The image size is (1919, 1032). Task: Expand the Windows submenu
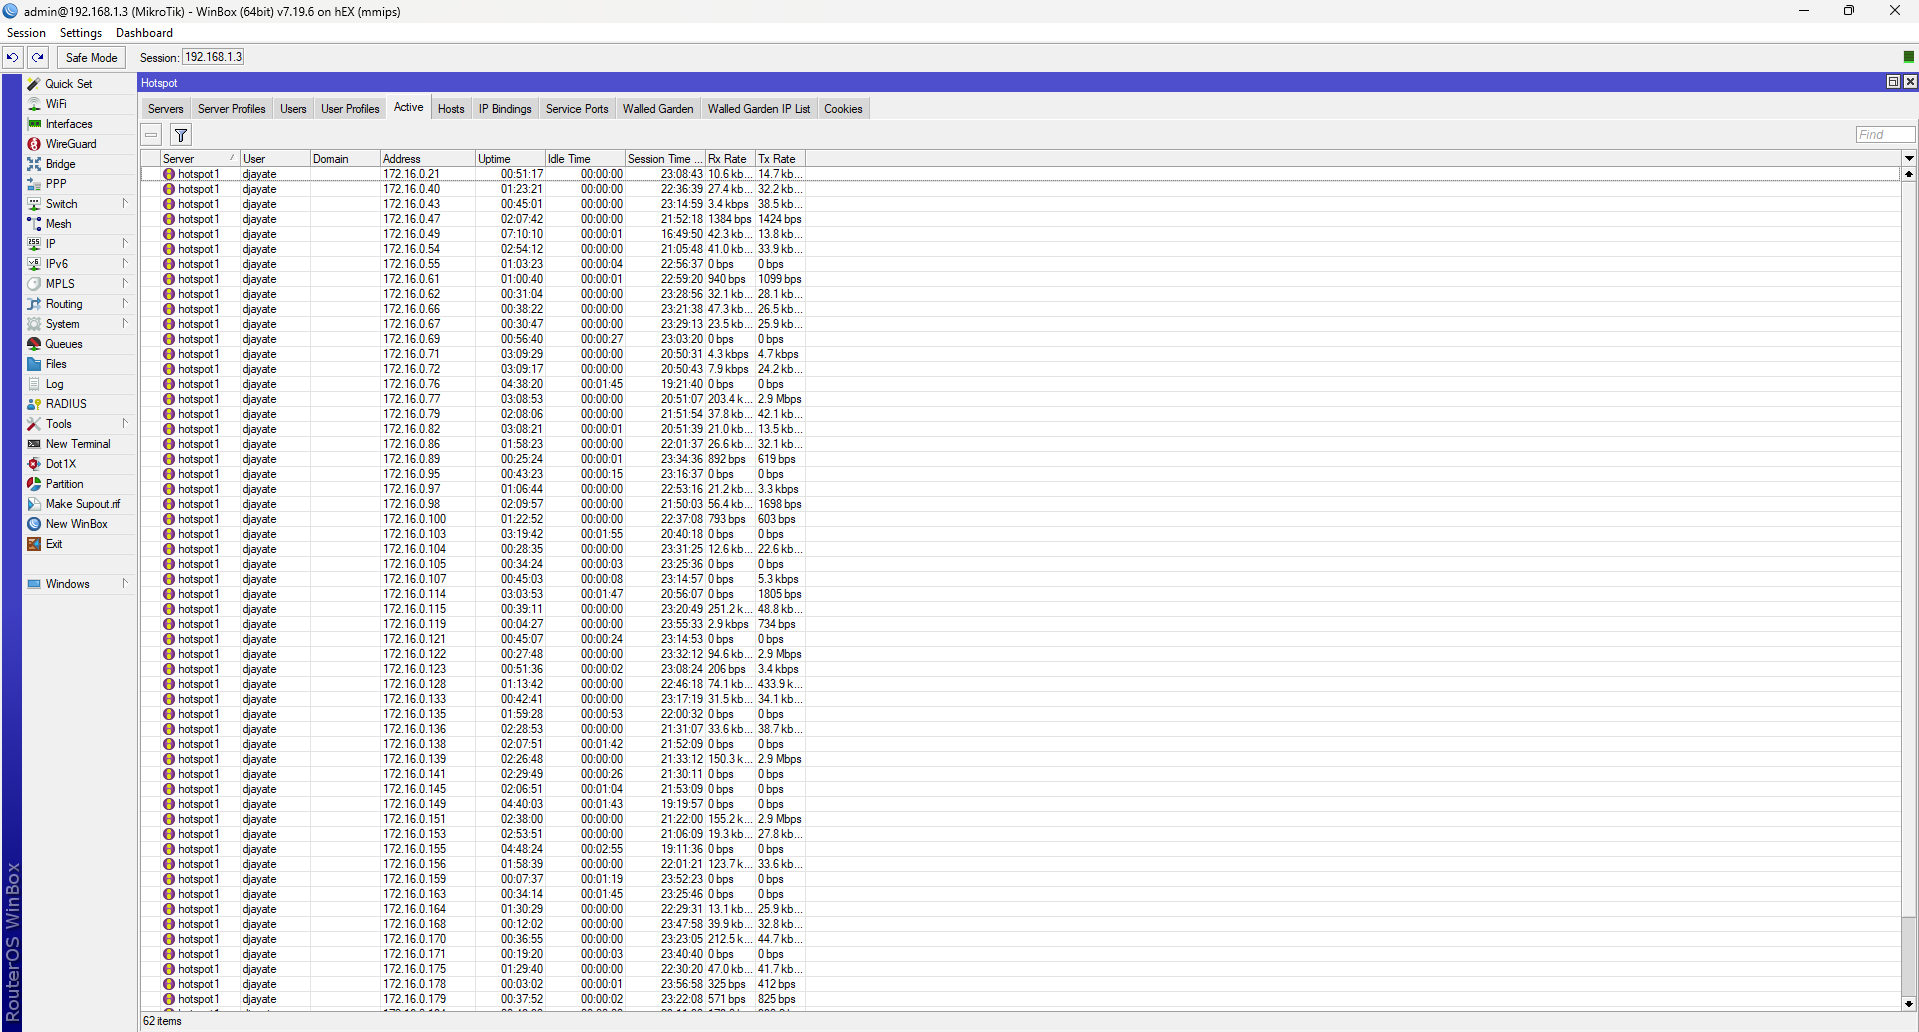click(x=125, y=584)
